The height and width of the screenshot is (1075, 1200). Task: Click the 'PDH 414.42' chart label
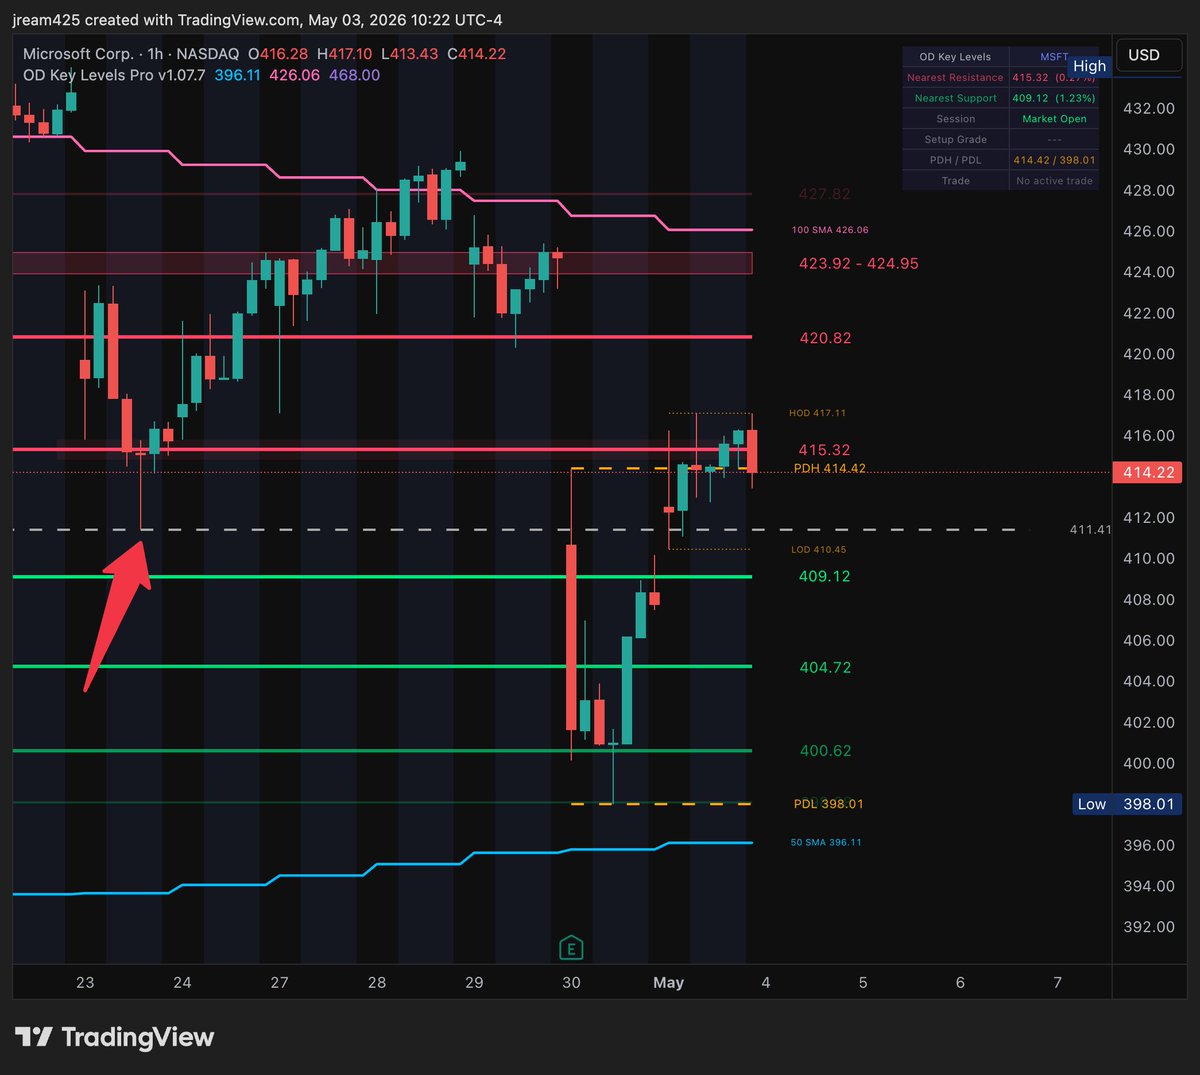830,468
